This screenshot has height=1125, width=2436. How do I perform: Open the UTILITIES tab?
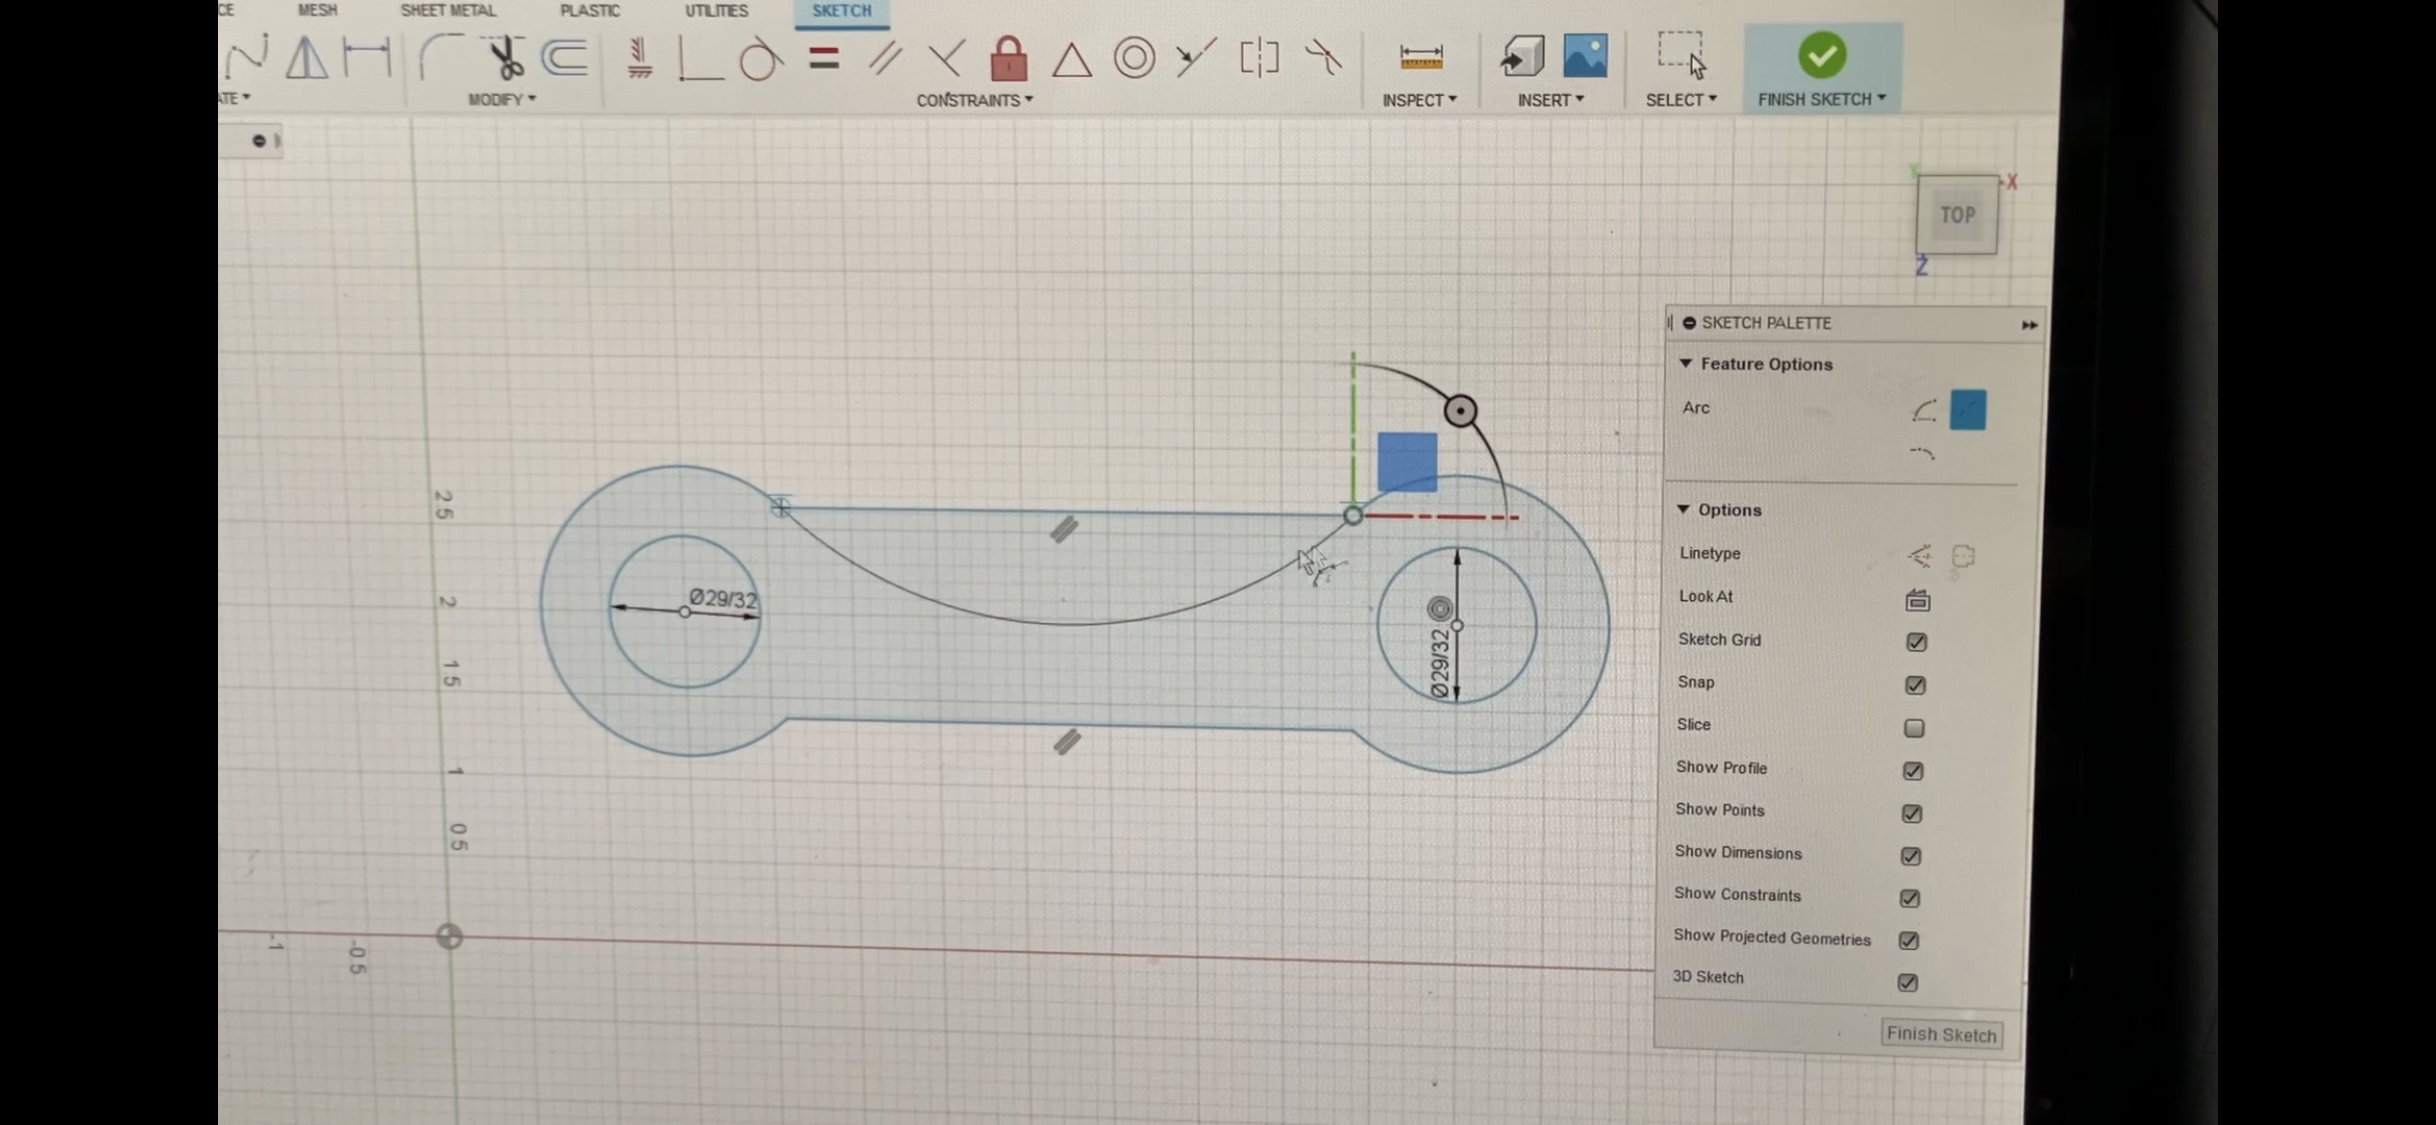click(716, 10)
